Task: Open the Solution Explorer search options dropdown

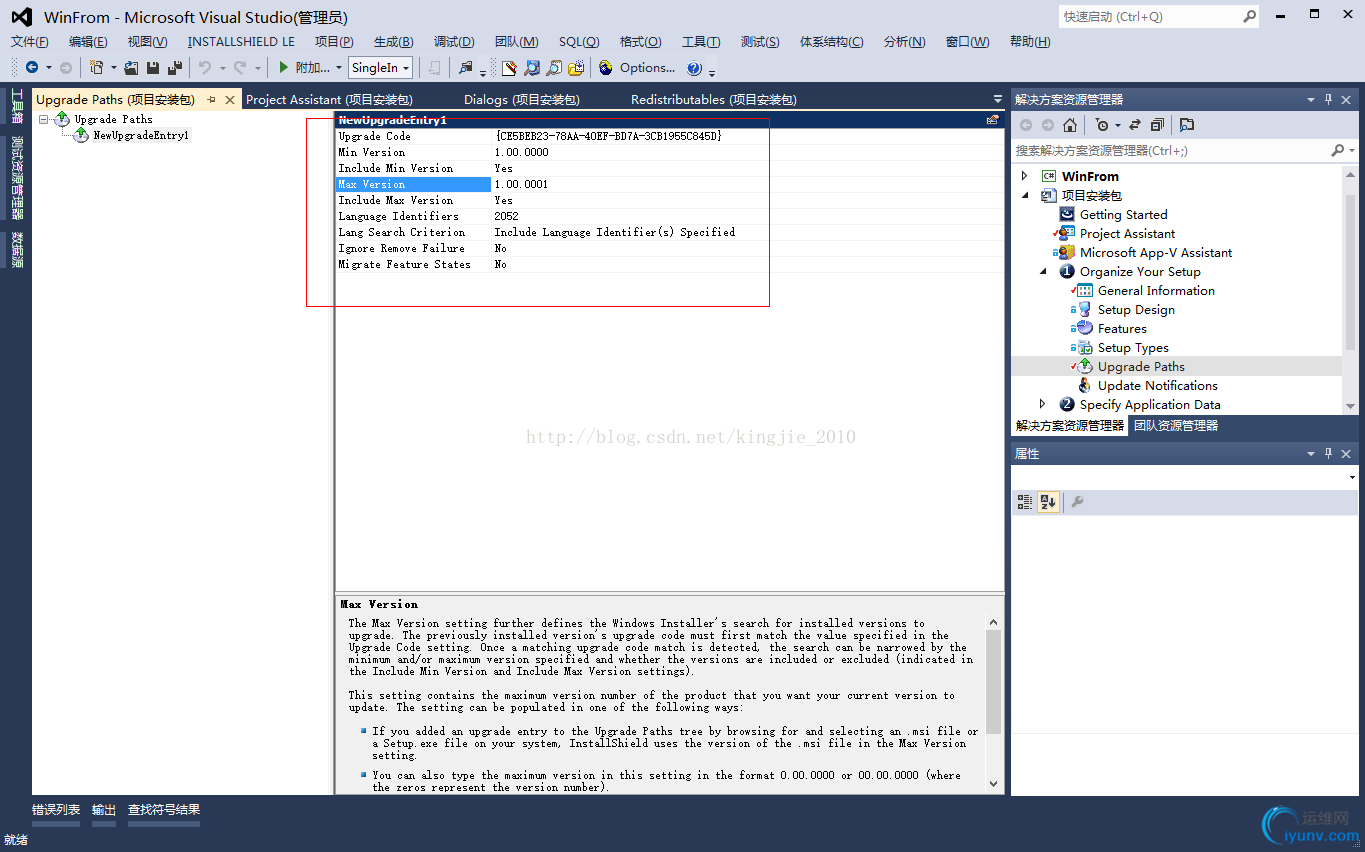Action: [1352, 150]
